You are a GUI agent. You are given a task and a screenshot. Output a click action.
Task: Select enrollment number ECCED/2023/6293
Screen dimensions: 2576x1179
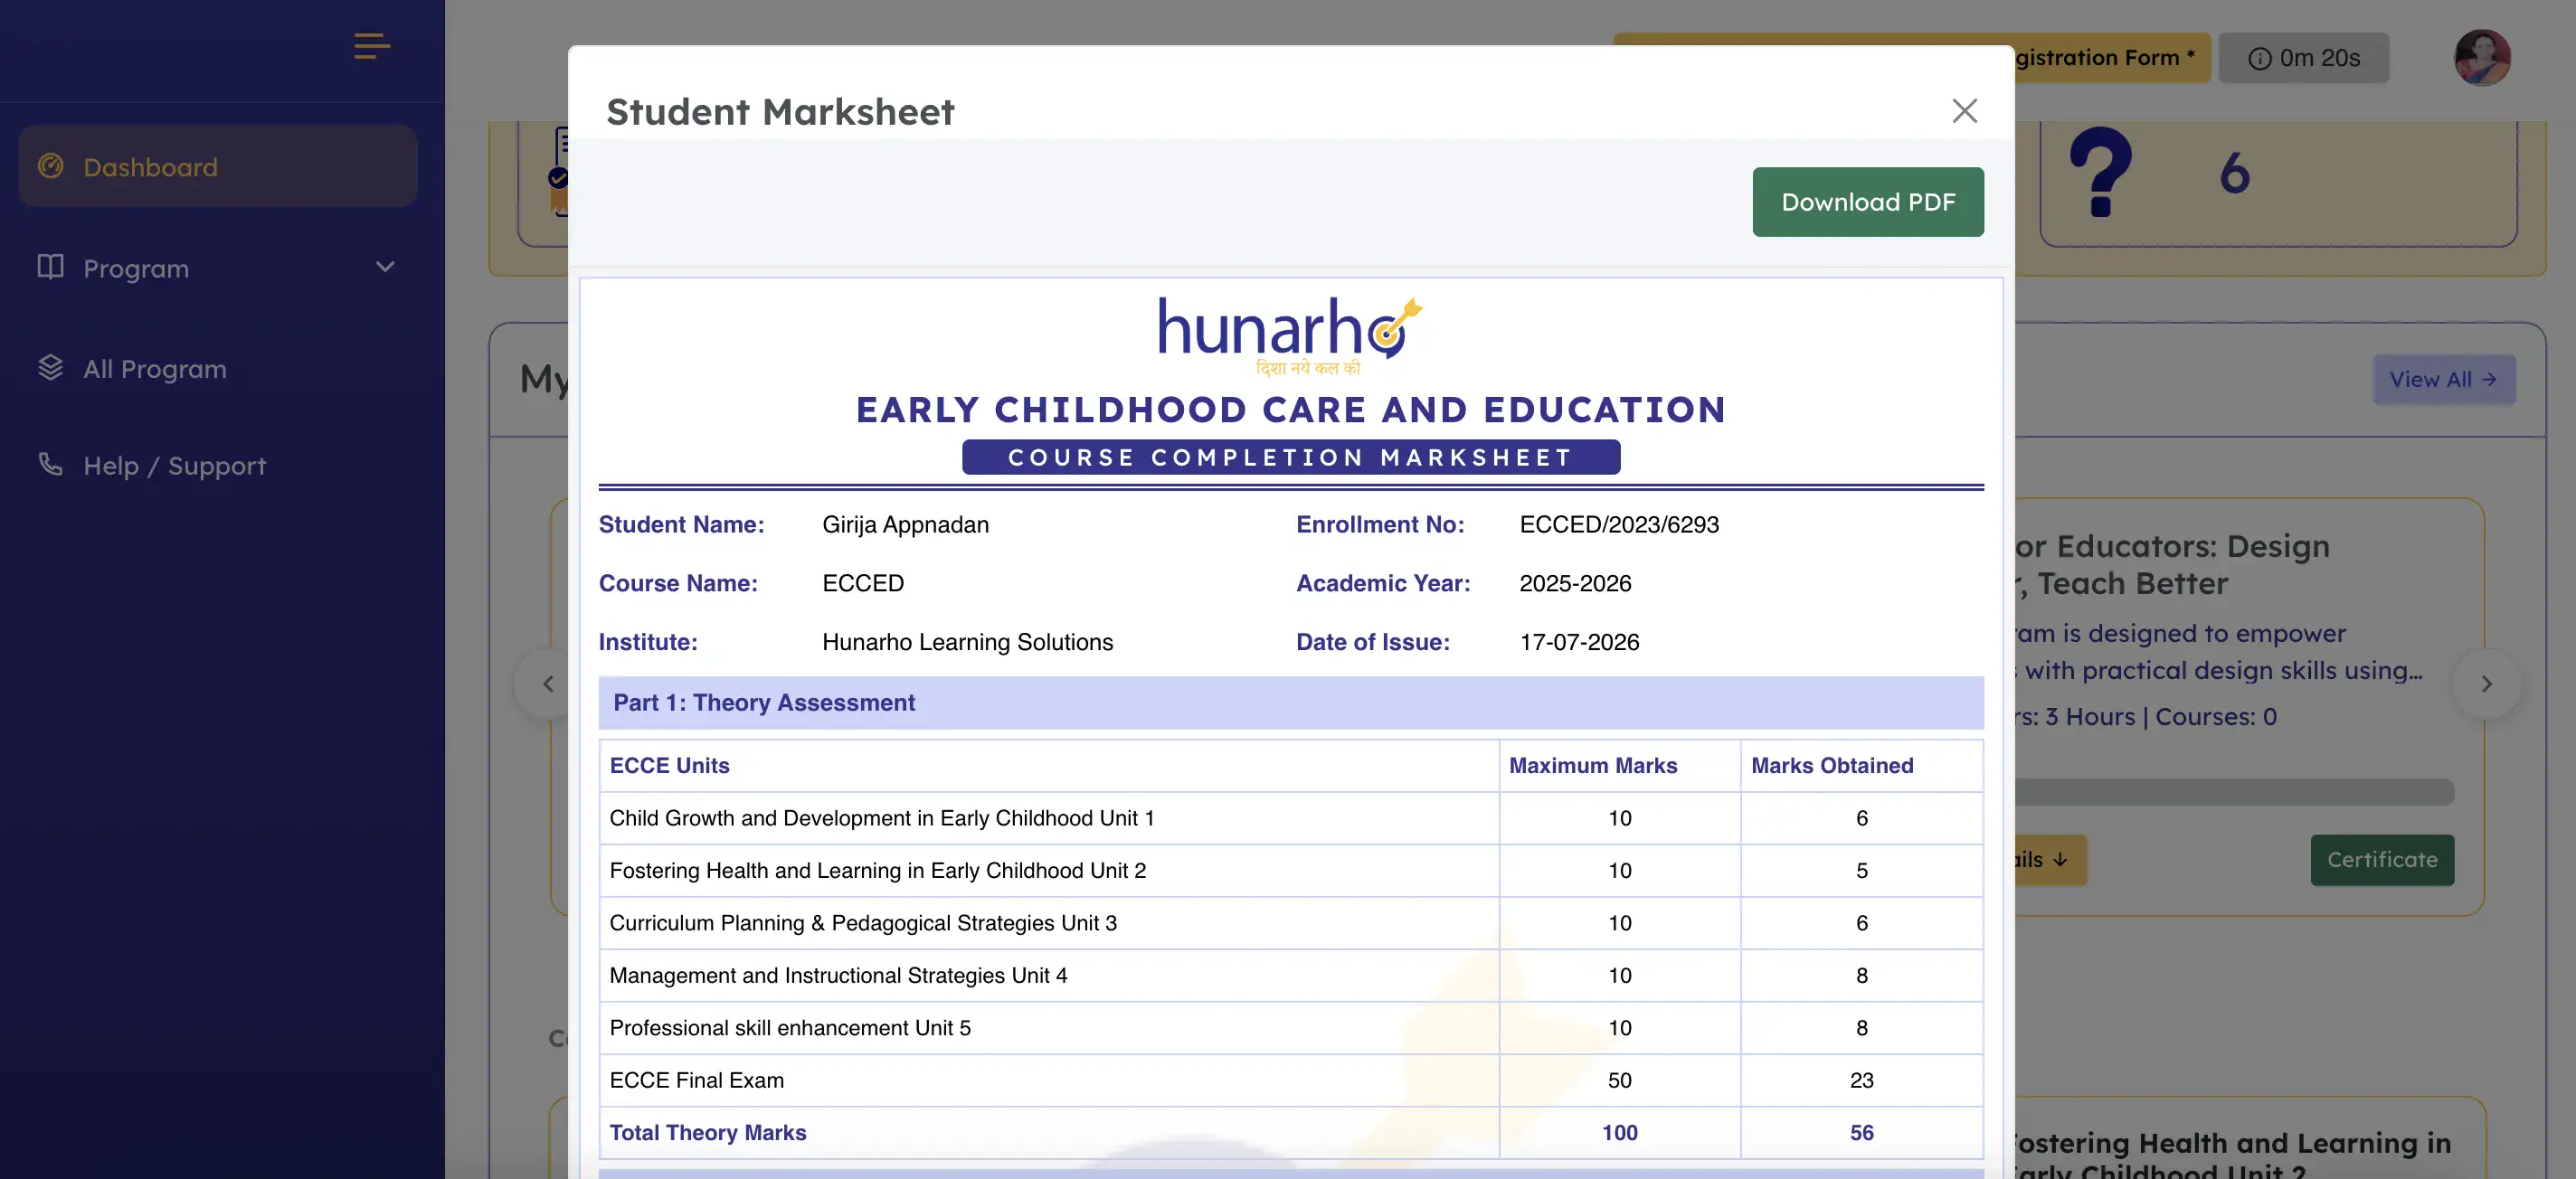1619,525
